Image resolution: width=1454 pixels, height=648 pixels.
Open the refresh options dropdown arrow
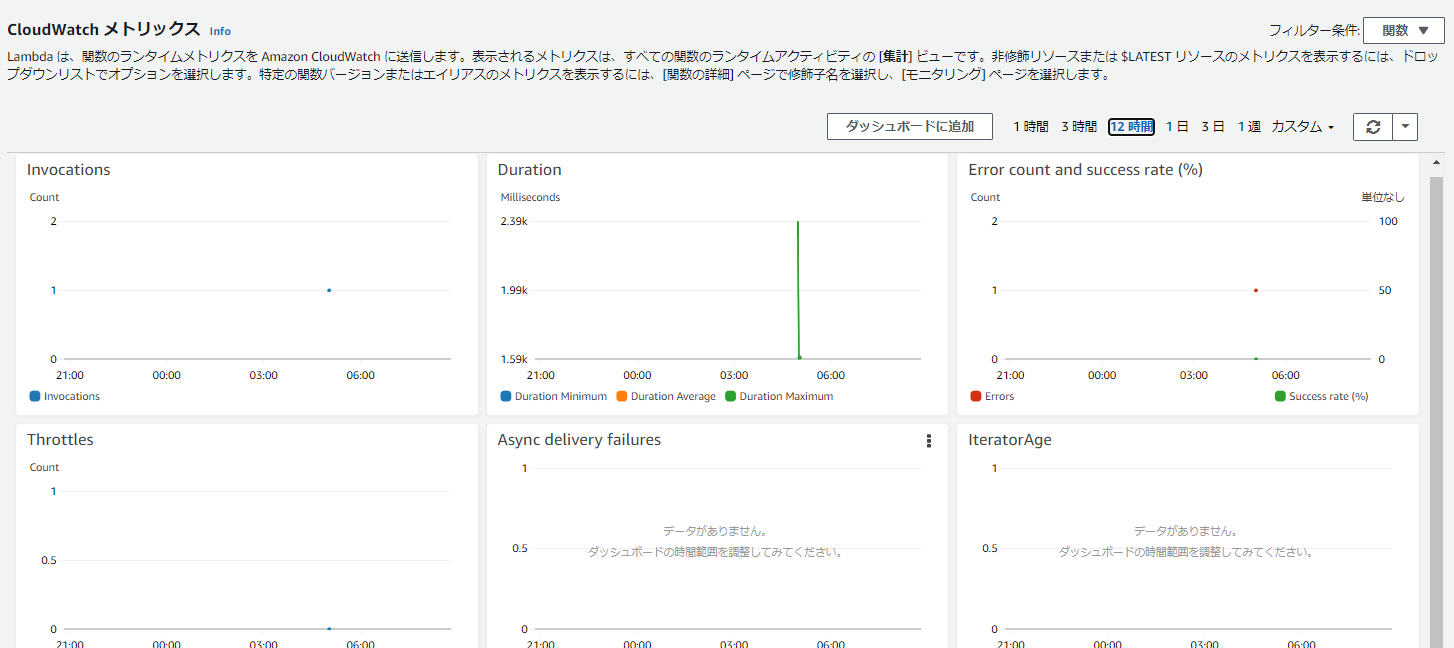point(1405,127)
